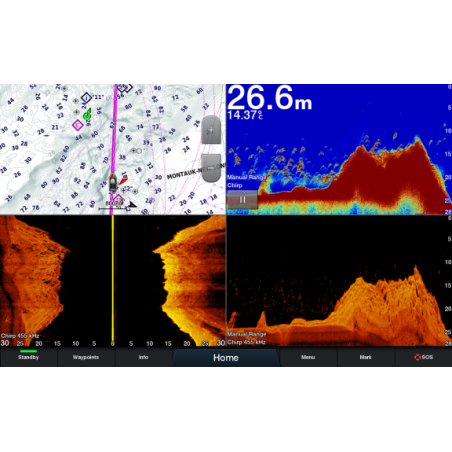452x452 pixels.
Task: Select the boat position icon on chart
Action: [x=113, y=183]
